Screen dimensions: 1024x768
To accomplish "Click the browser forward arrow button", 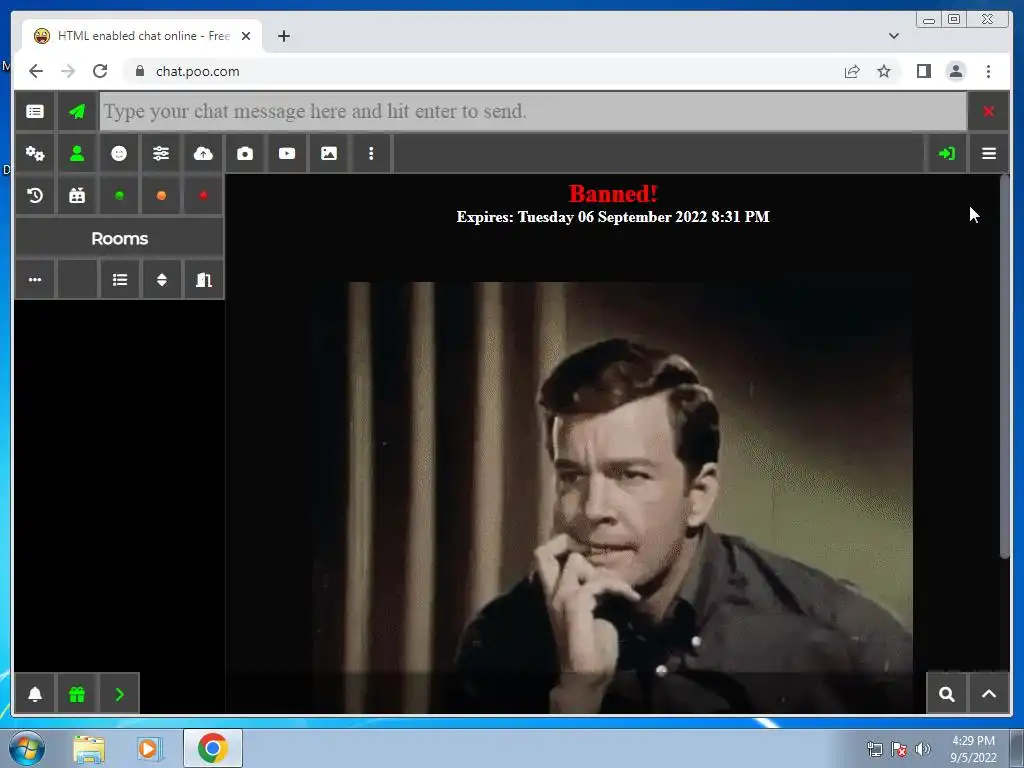I will pyautogui.click(x=68, y=71).
